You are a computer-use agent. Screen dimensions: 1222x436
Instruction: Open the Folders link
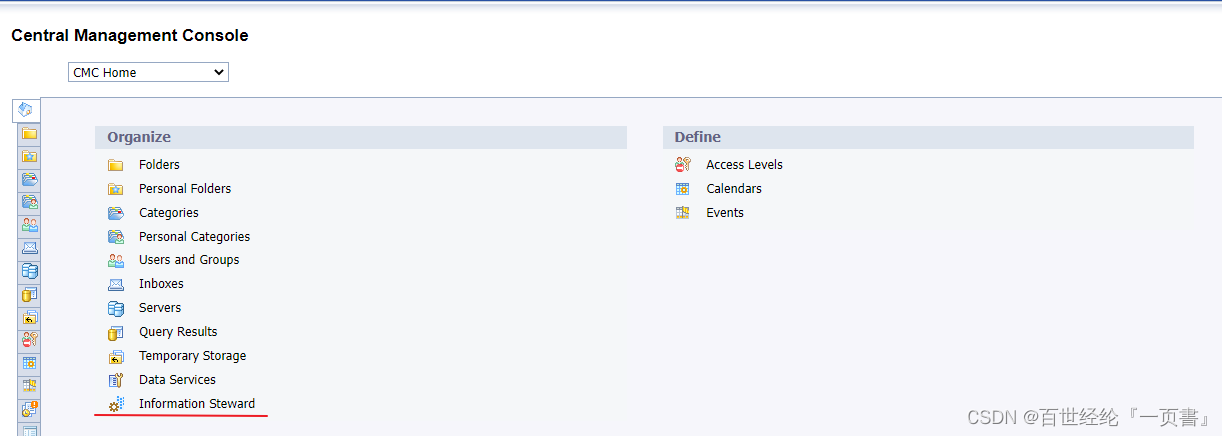pyautogui.click(x=159, y=165)
